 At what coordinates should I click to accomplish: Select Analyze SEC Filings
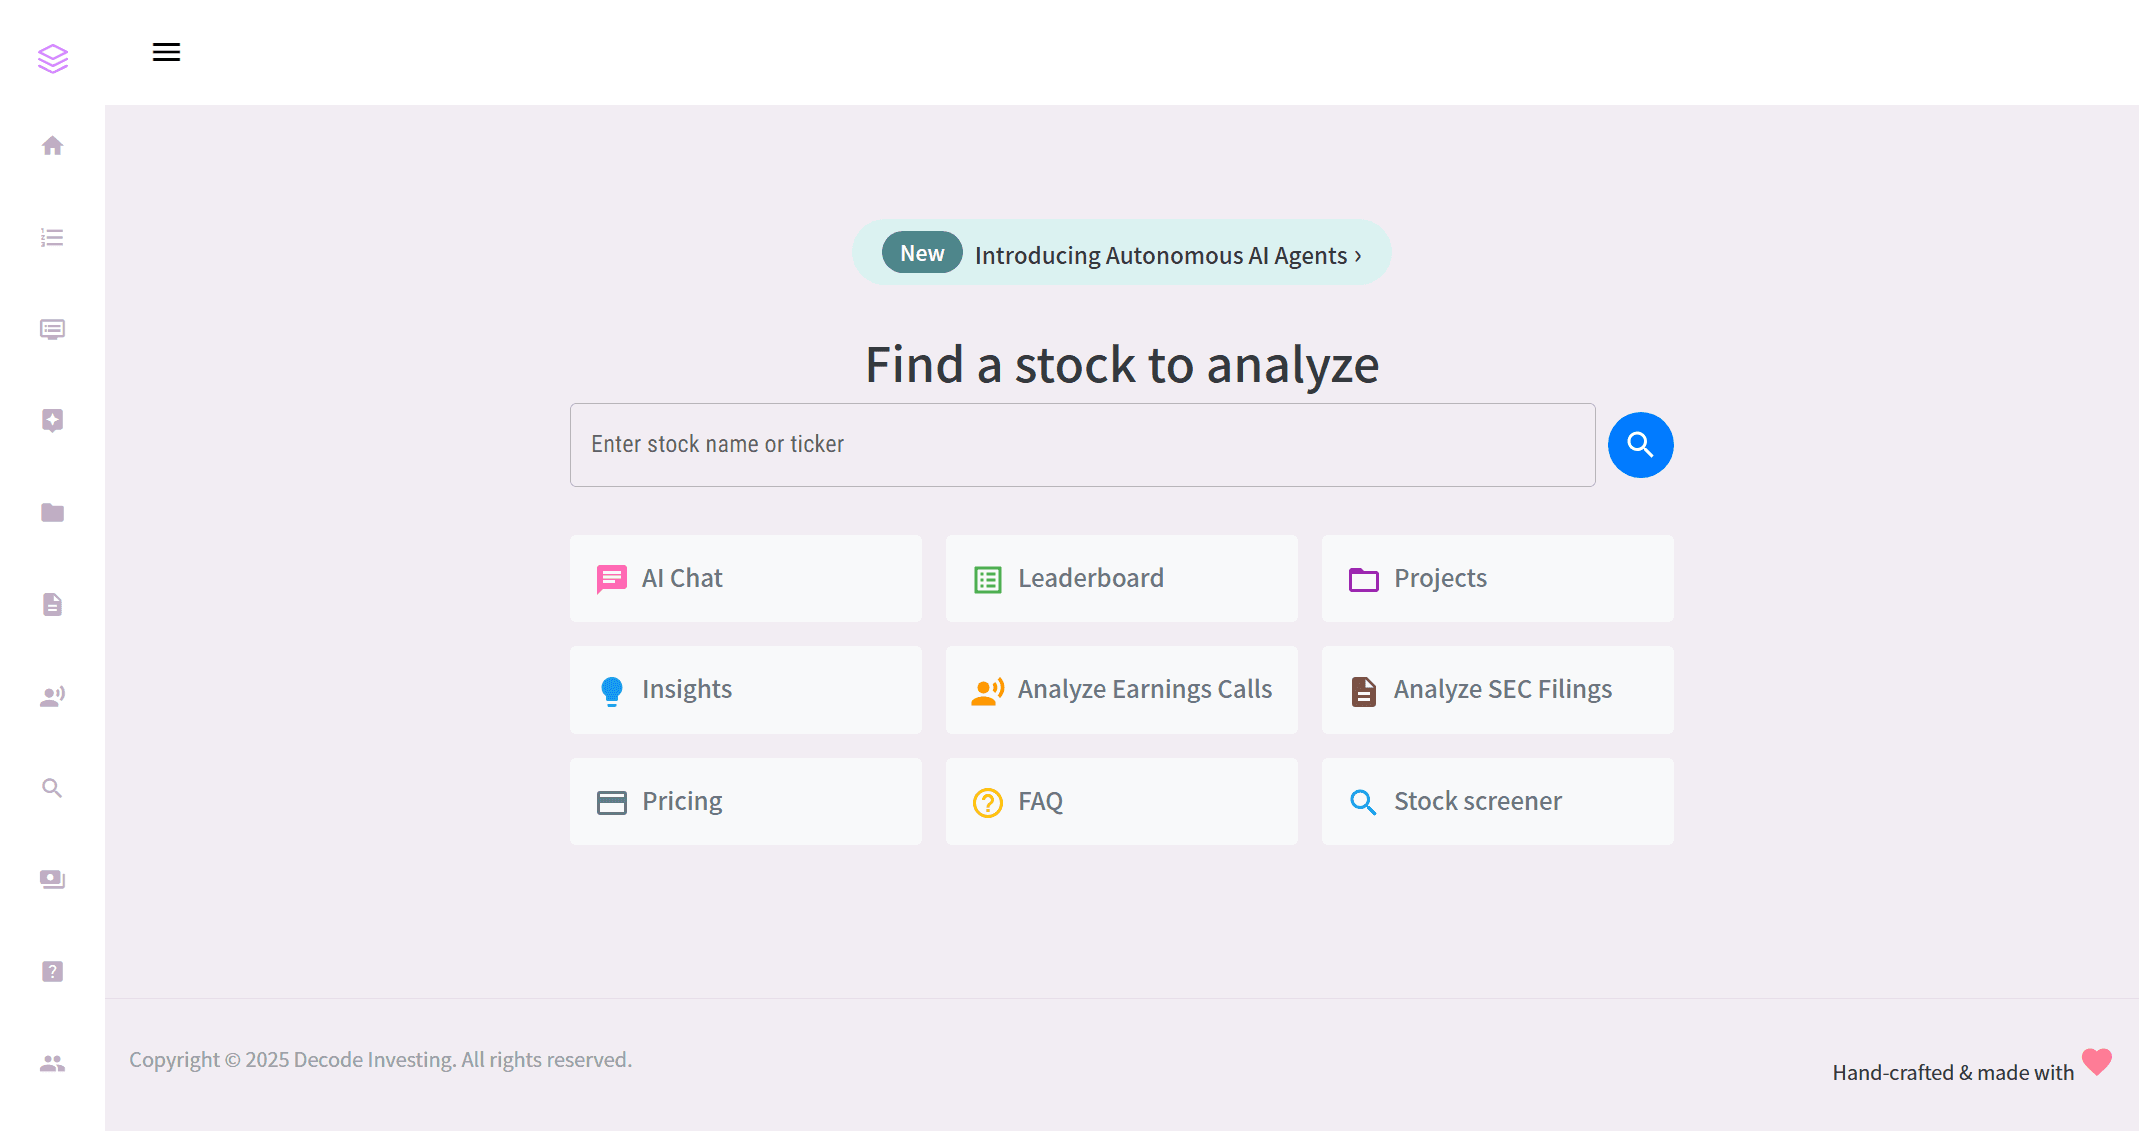[x=1498, y=690]
